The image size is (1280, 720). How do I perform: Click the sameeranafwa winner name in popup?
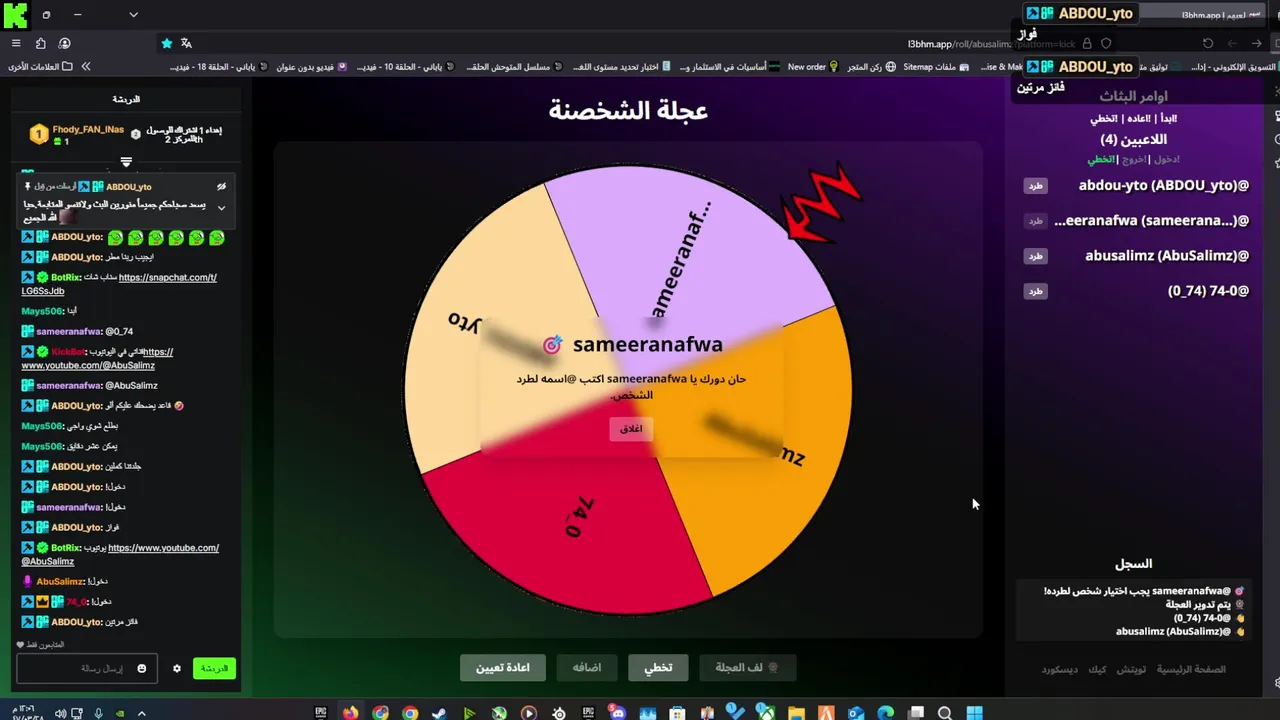pos(647,344)
